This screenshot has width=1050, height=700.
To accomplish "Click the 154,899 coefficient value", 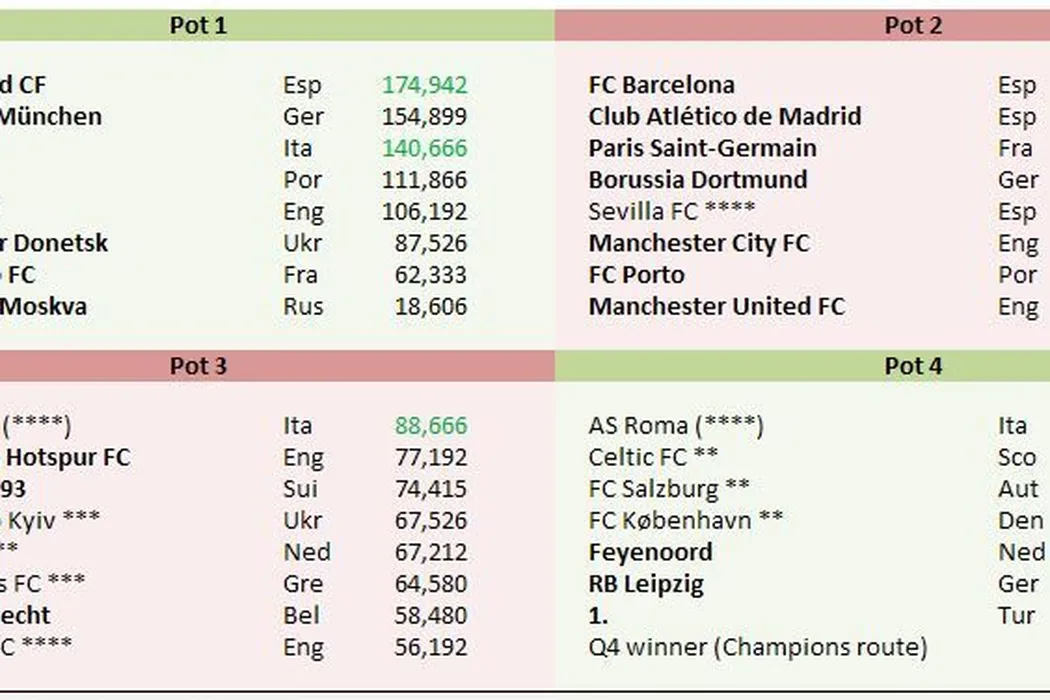I will 424,116.
